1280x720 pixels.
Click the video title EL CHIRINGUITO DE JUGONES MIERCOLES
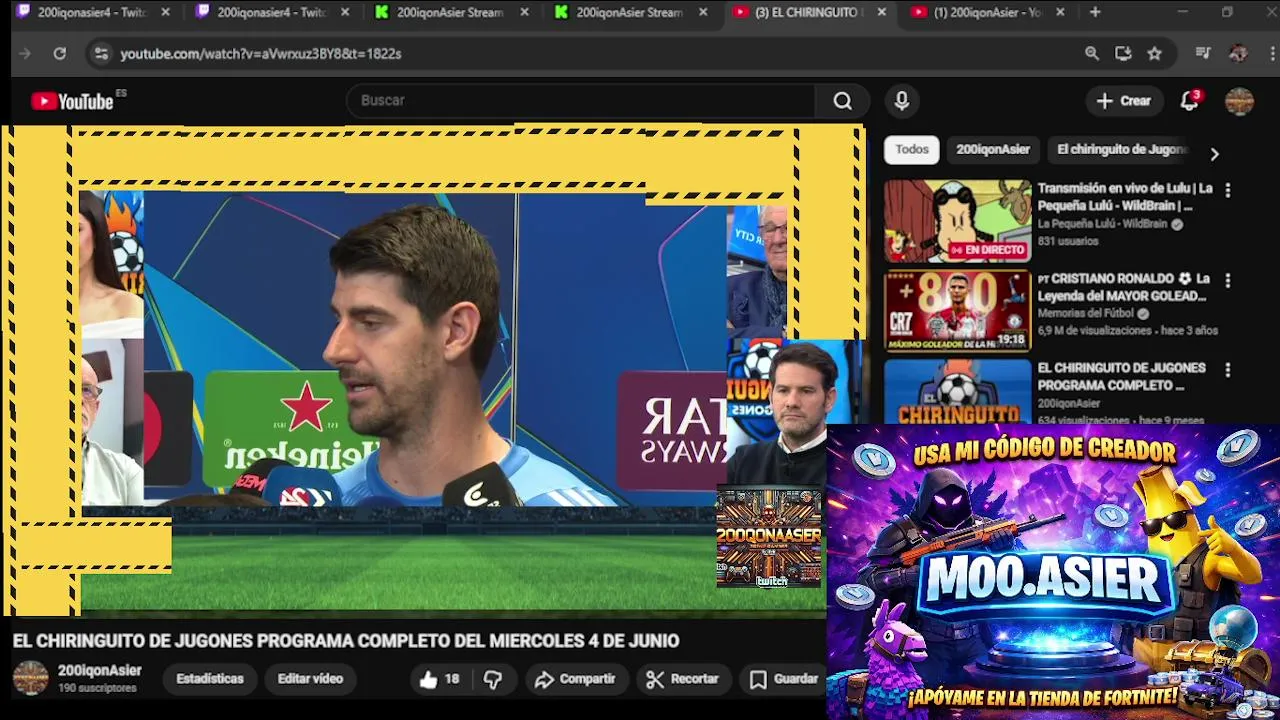click(346, 641)
